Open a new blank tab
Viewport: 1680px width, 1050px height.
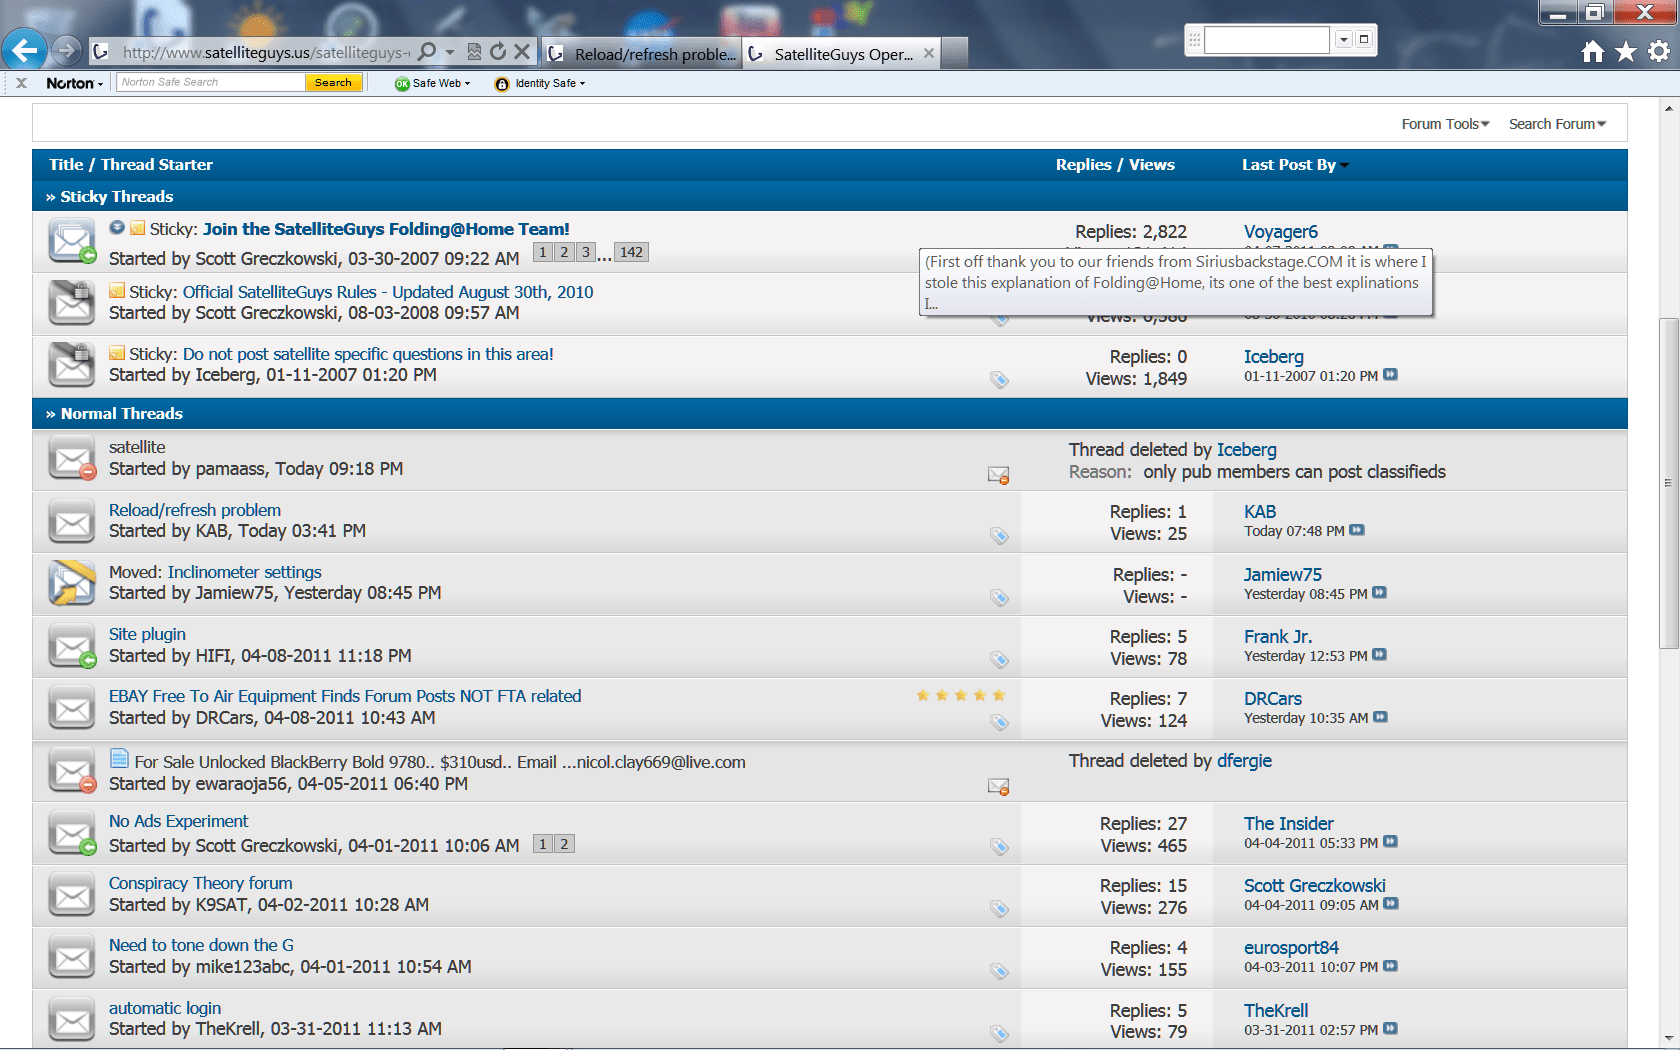[x=955, y=54]
